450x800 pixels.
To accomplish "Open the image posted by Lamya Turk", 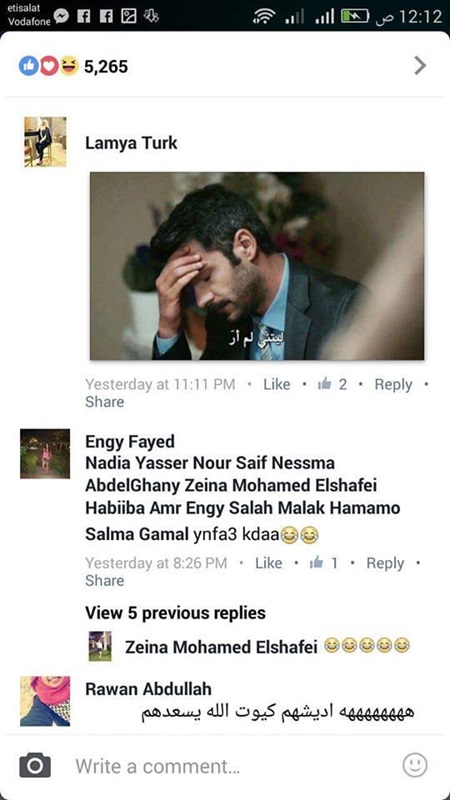I will click(257, 266).
